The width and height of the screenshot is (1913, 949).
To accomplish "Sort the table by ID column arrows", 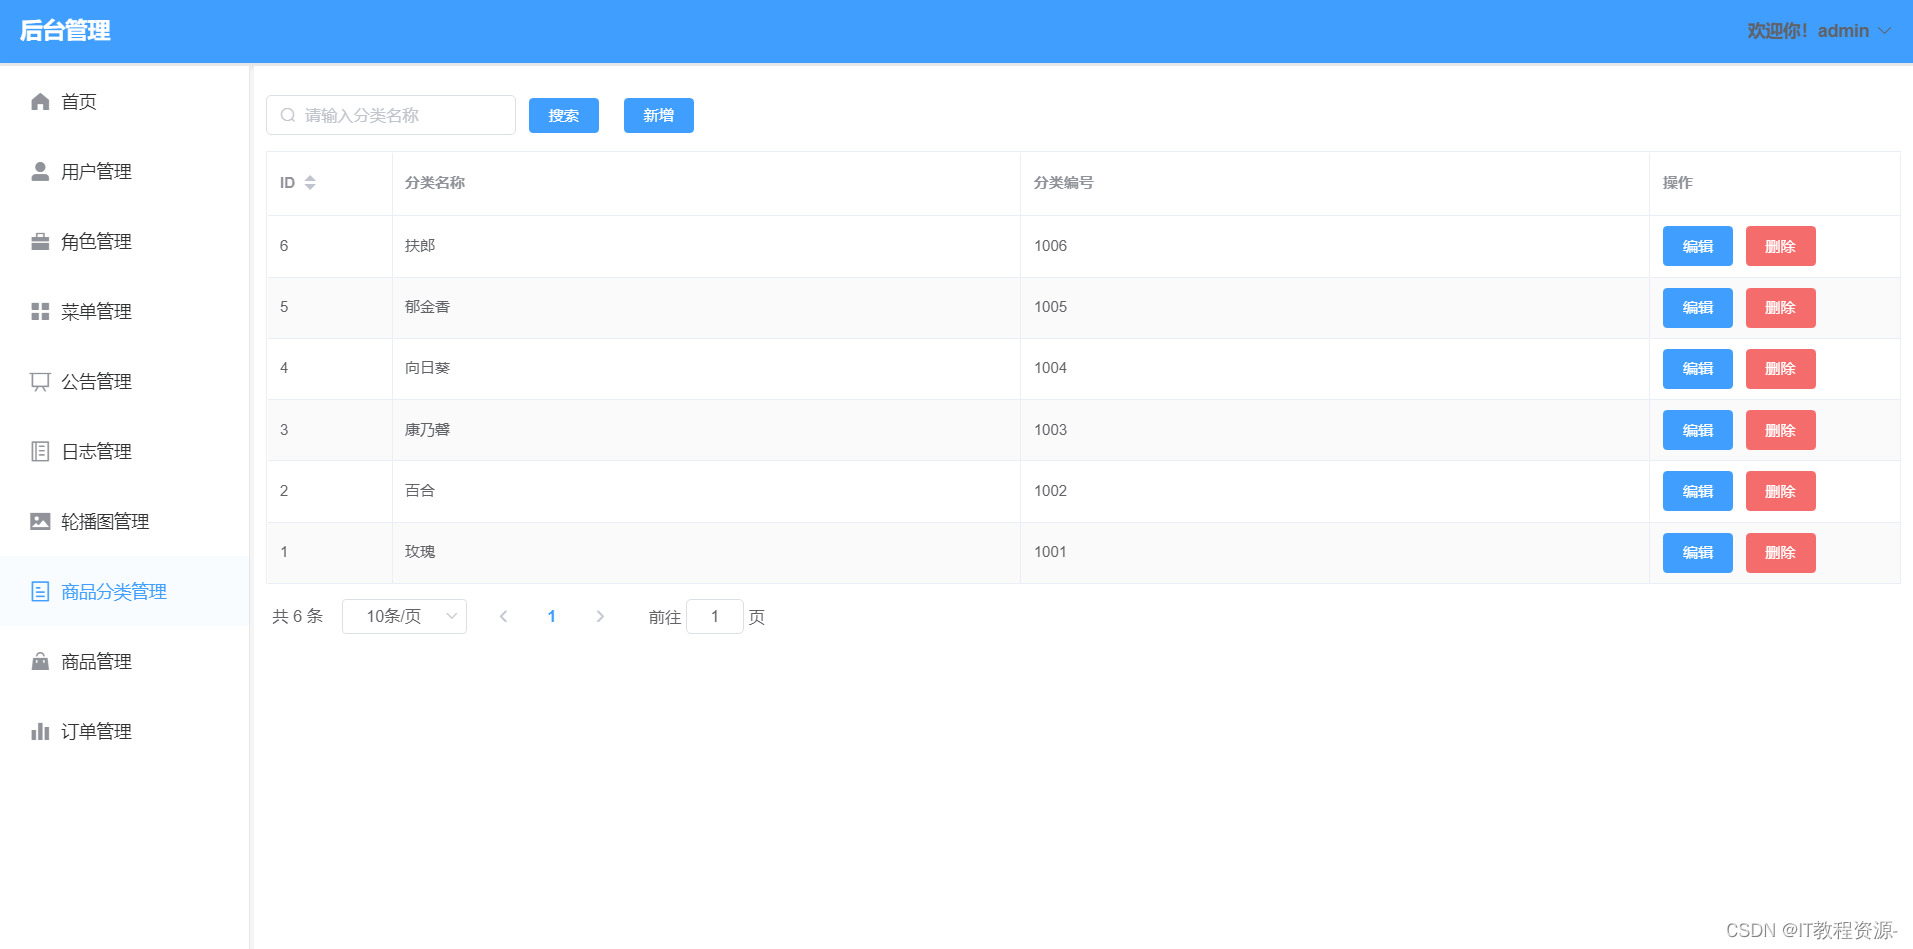I will tap(310, 182).
